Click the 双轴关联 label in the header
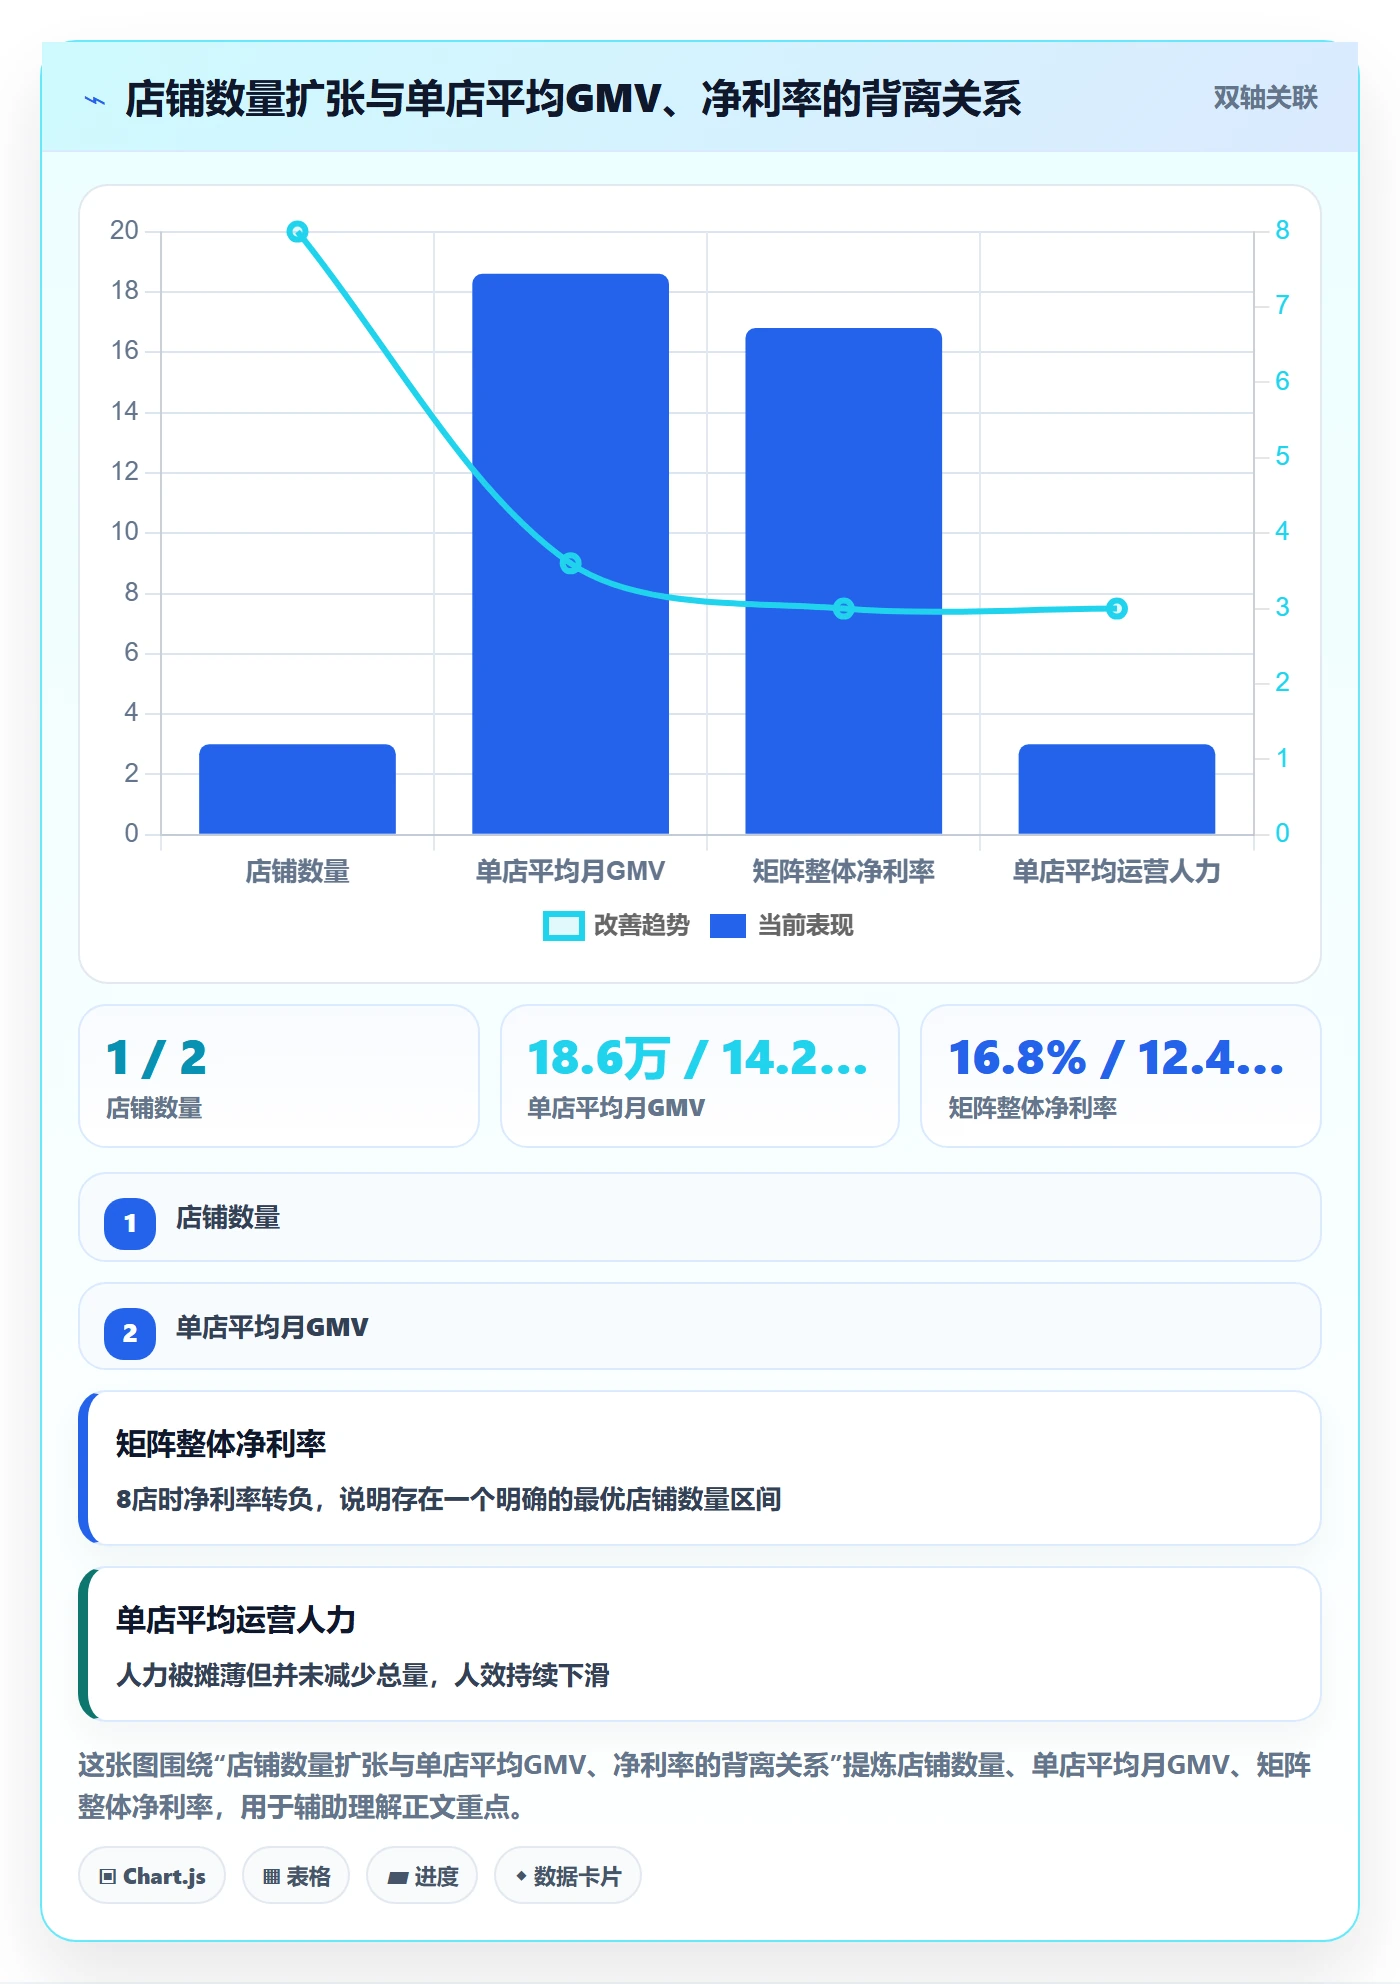The height and width of the screenshot is (1984, 1400). 1265,98
